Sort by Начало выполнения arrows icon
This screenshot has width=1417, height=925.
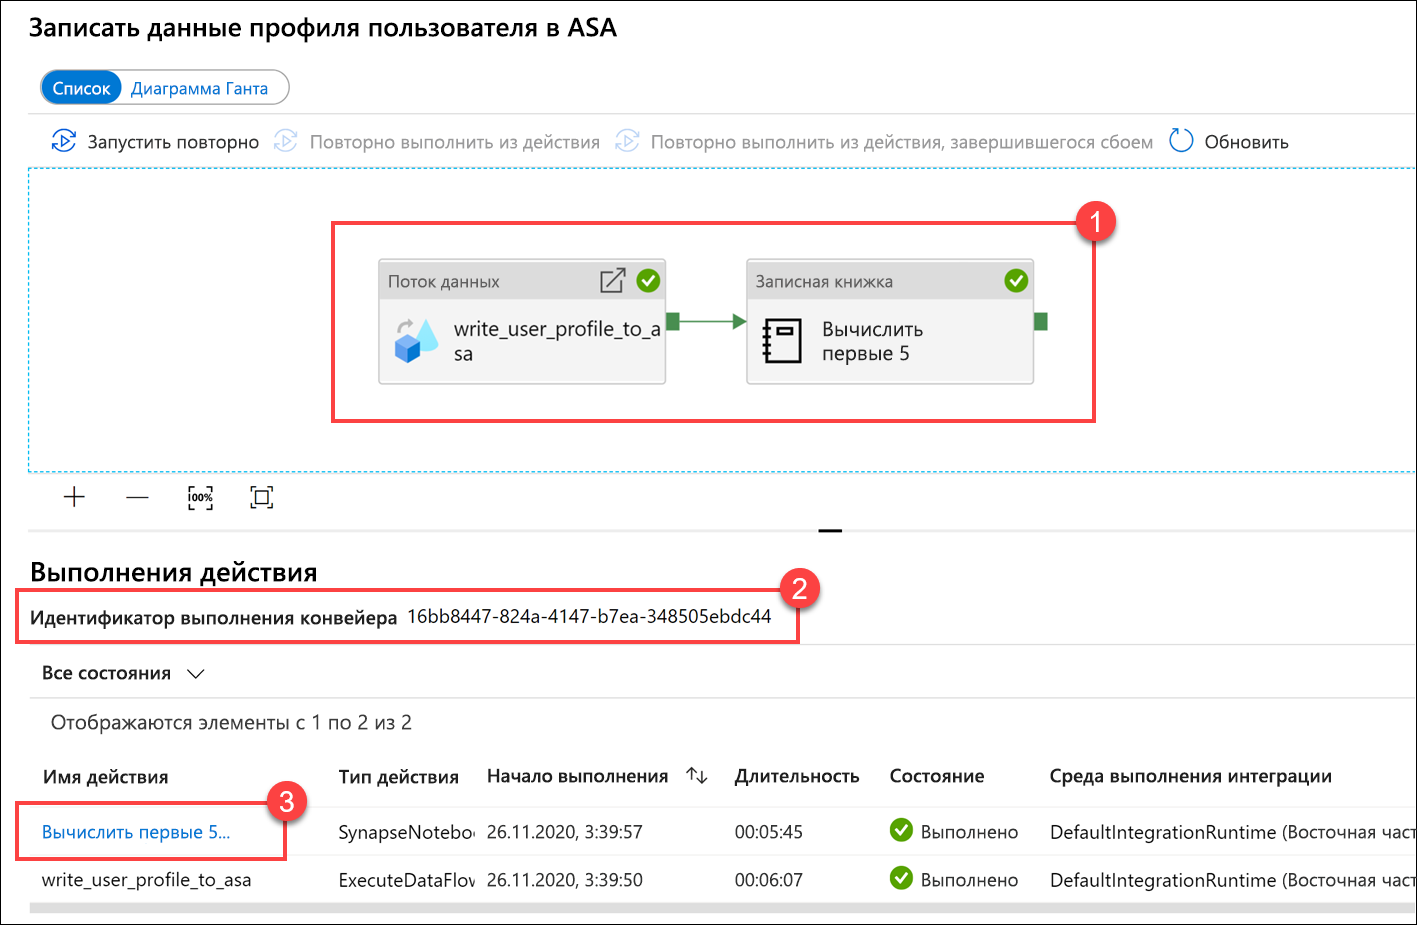pos(697,776)
